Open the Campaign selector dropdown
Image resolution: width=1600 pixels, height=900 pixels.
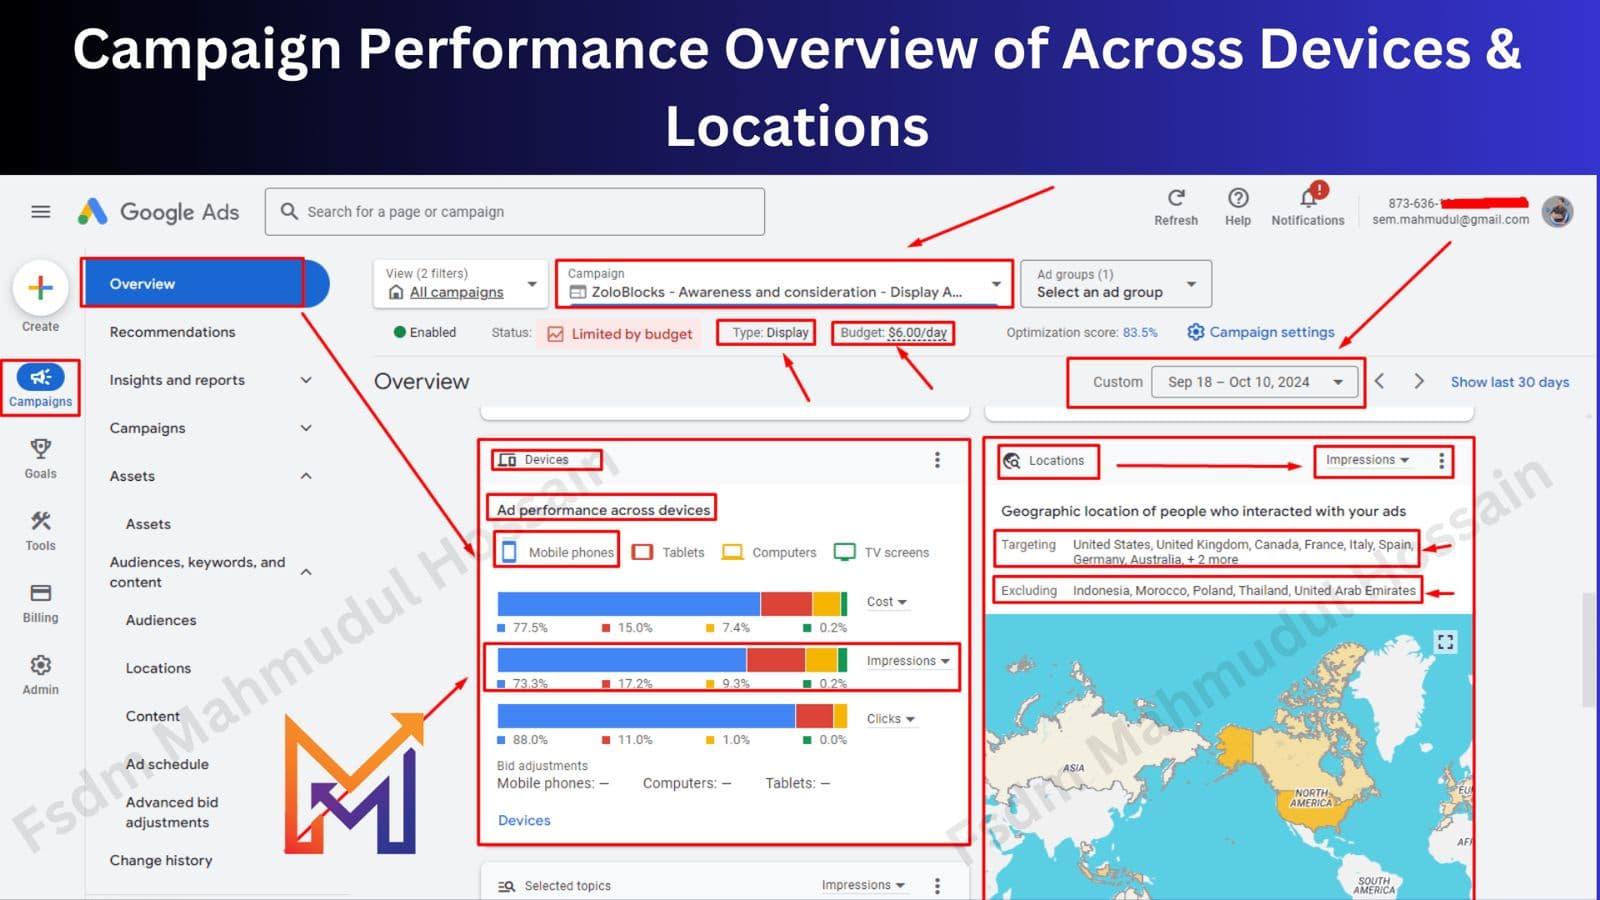point(784,283)
